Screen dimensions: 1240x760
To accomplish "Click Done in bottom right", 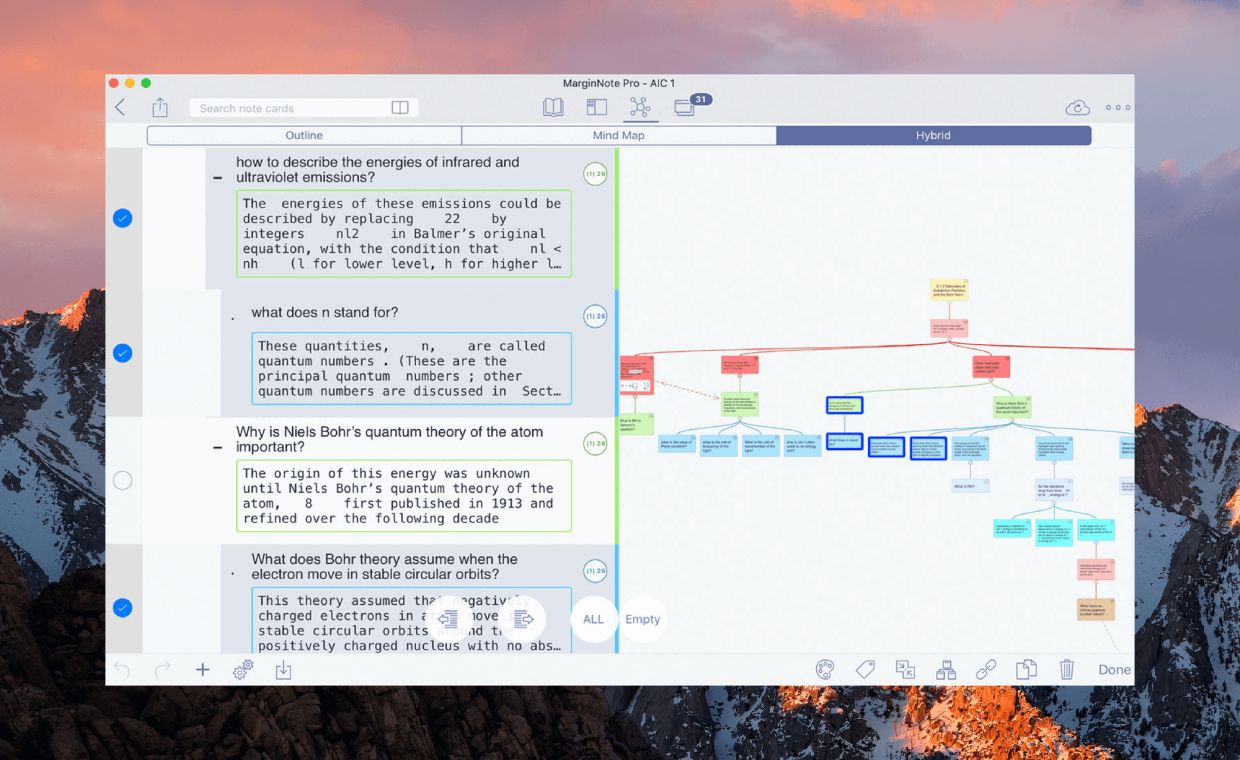I will pos(1114,670).
